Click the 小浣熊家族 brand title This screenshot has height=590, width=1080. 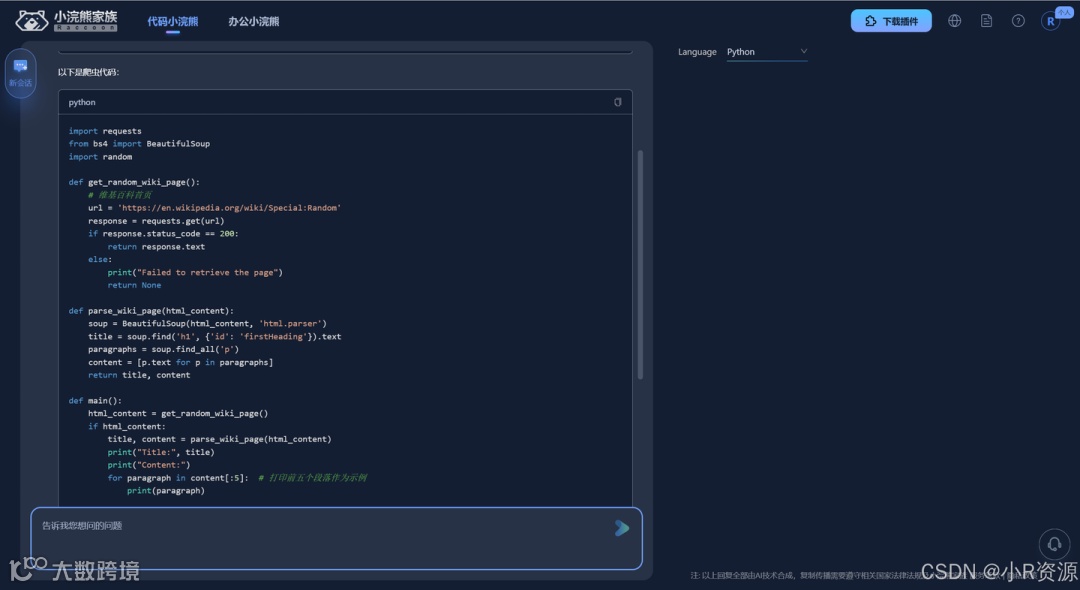coord(85,17)
